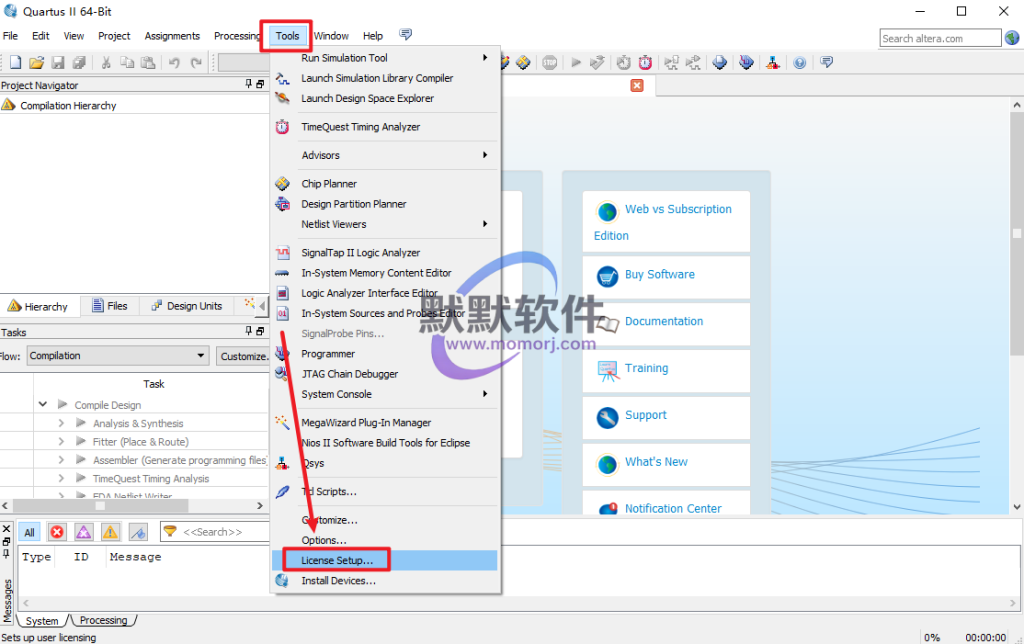Click the red TimeQuest Timing Analyzer toolbar icon
This screenshot has height=644, width=1024.
click(x=645, y=63)
